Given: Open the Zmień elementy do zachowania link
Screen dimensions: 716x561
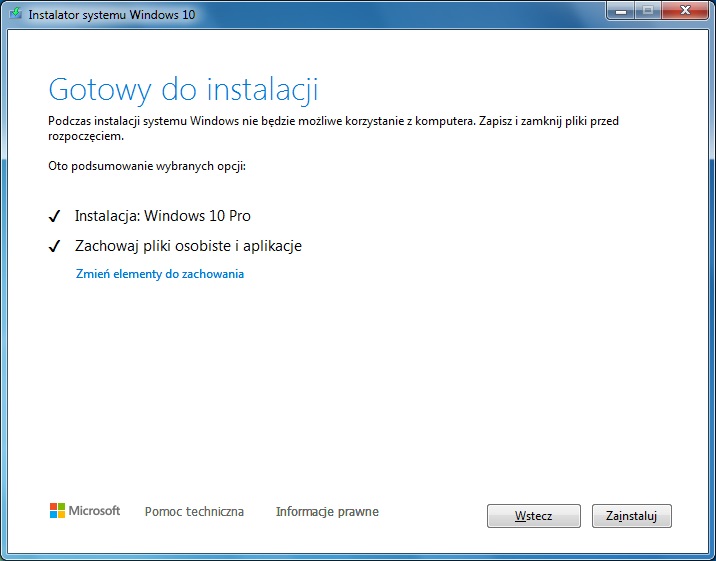Looking at the screenshot, I should point(160,274).
